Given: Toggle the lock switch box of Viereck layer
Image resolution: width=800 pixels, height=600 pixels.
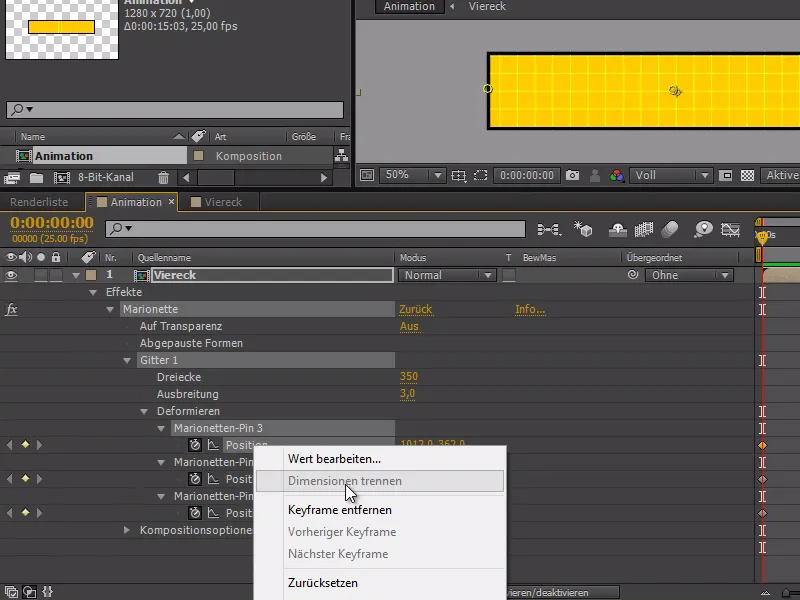Looking at the screenshot, I should pos(56,276).
